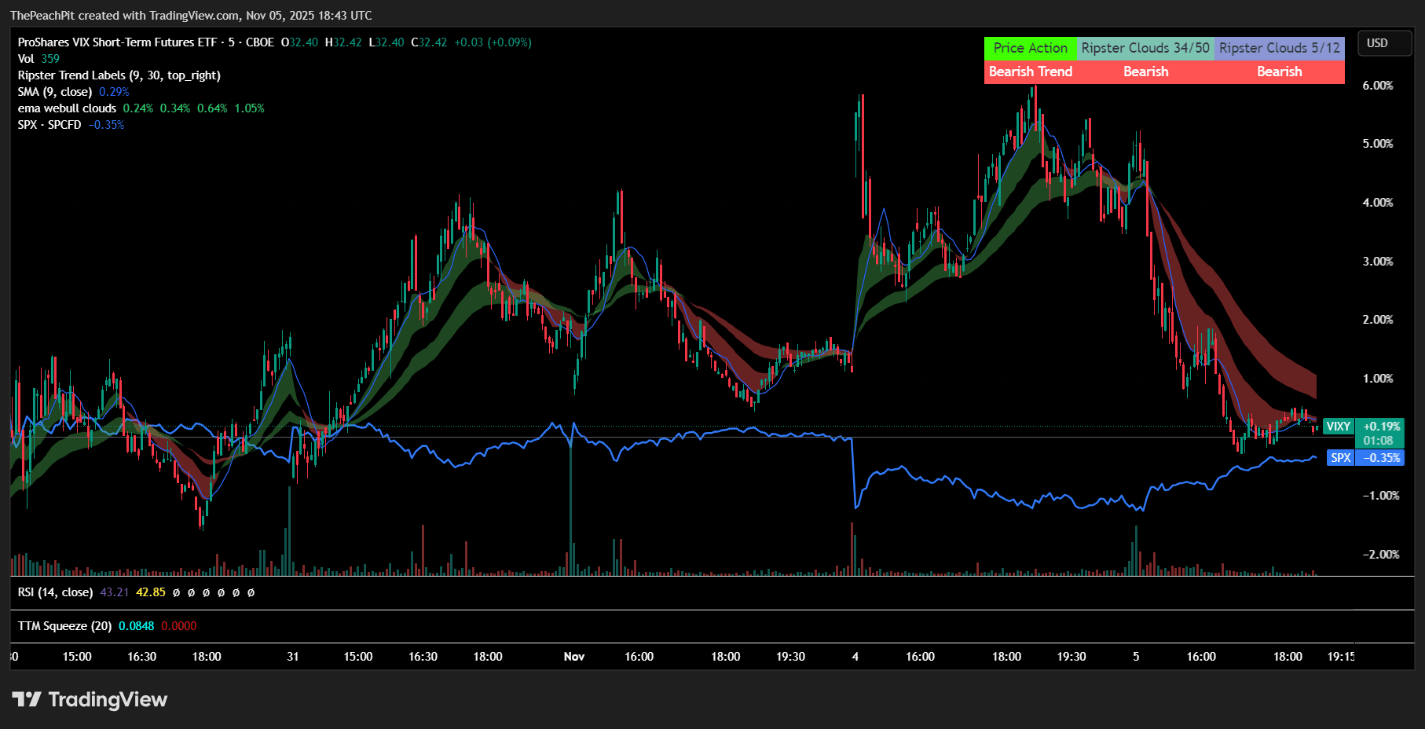Viewport: 1425px width, 729px height.
Task: Click the blue SPX price label
Action: [x=1340, y=457]
